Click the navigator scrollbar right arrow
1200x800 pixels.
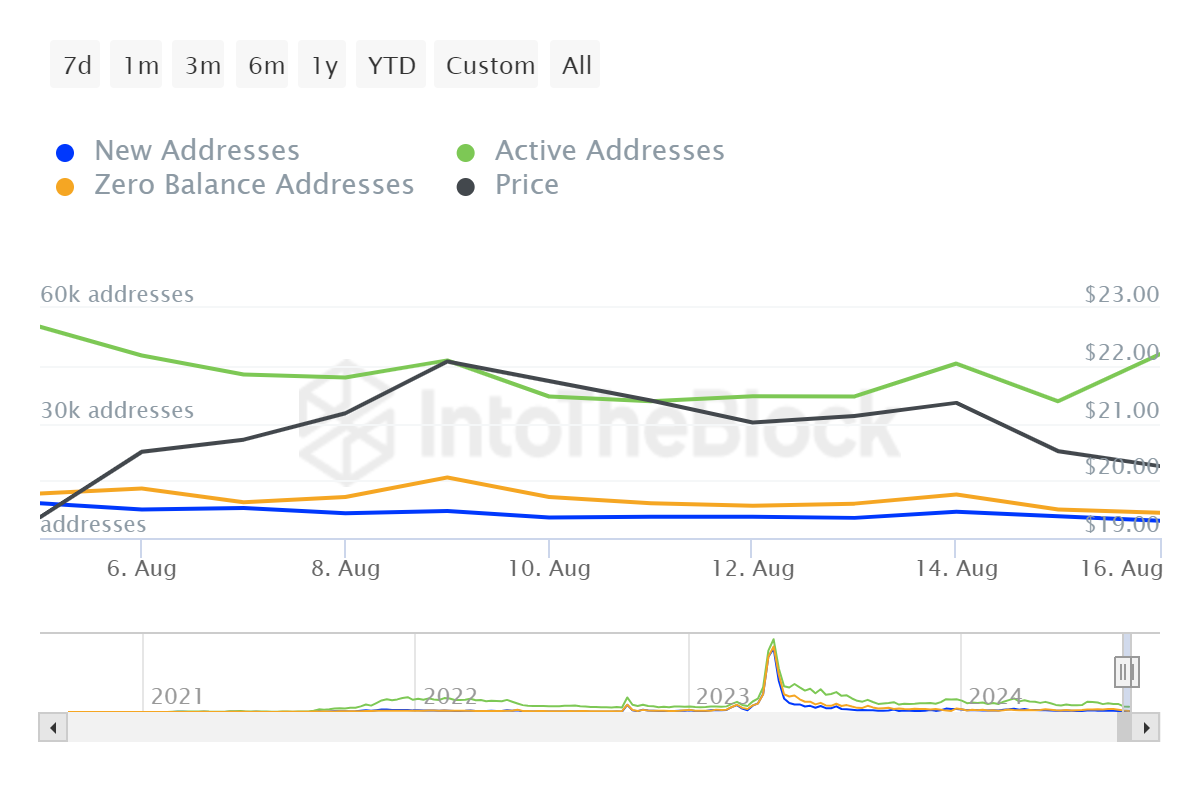(1146, 727)
